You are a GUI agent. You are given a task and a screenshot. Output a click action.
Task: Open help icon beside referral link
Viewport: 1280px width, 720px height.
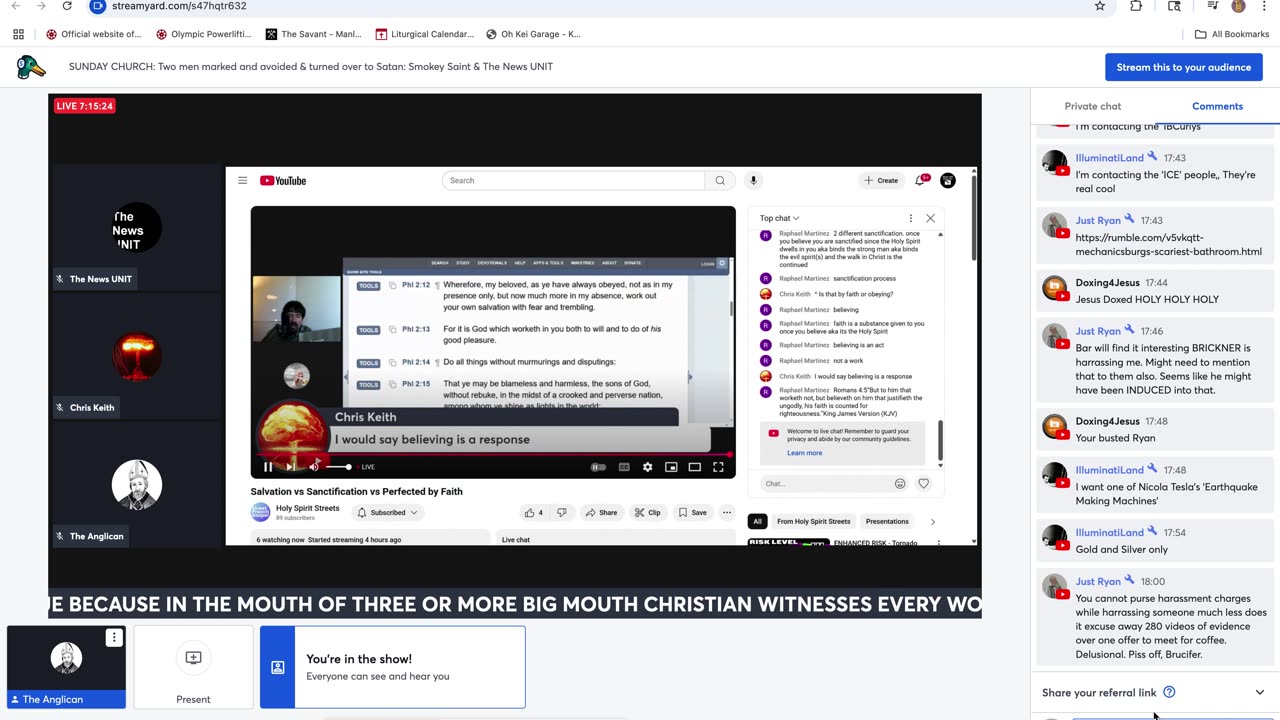[x=1169, y=692]
